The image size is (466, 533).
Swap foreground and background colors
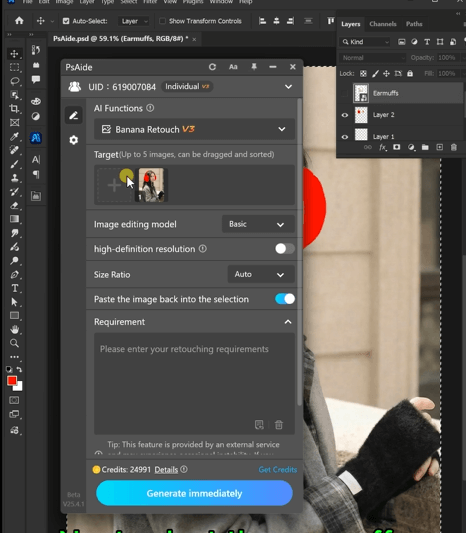click(19, 369)
